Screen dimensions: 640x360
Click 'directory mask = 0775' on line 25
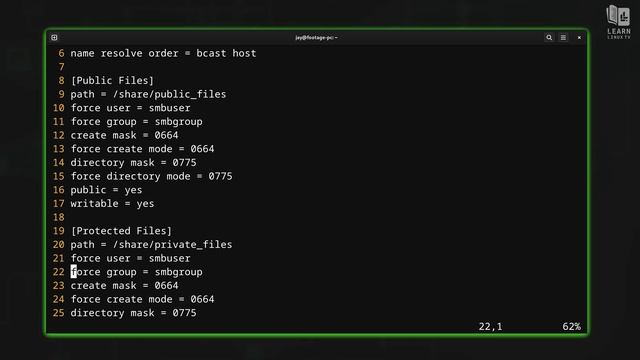[133, 313]
